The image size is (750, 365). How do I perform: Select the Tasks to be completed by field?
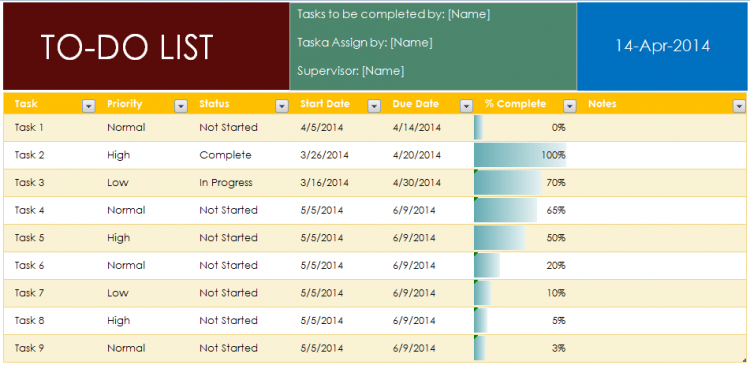click(393, 14)
